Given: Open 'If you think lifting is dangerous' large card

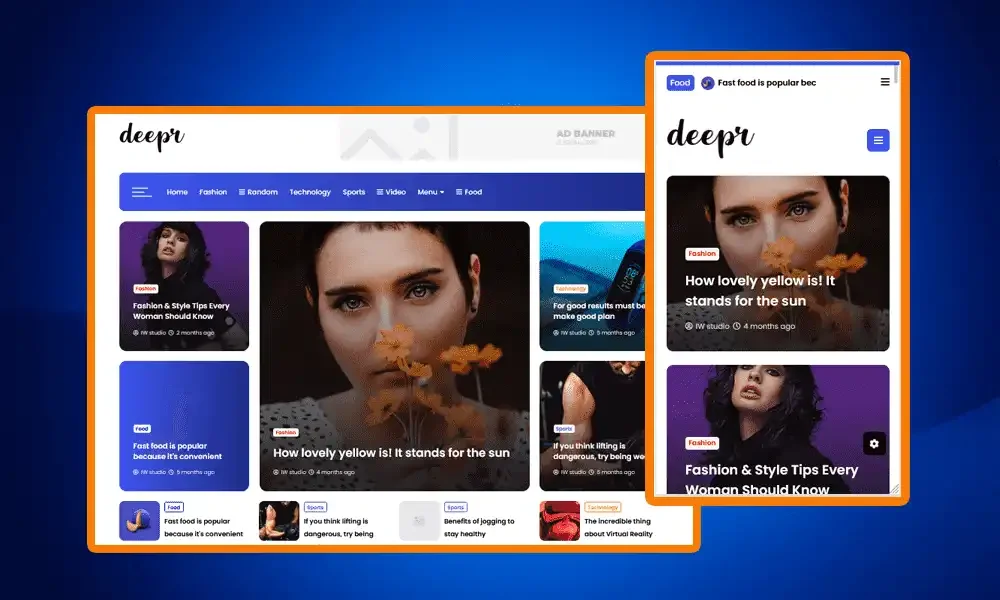Looking at the screenshot, I should click(x=592, y=426).
